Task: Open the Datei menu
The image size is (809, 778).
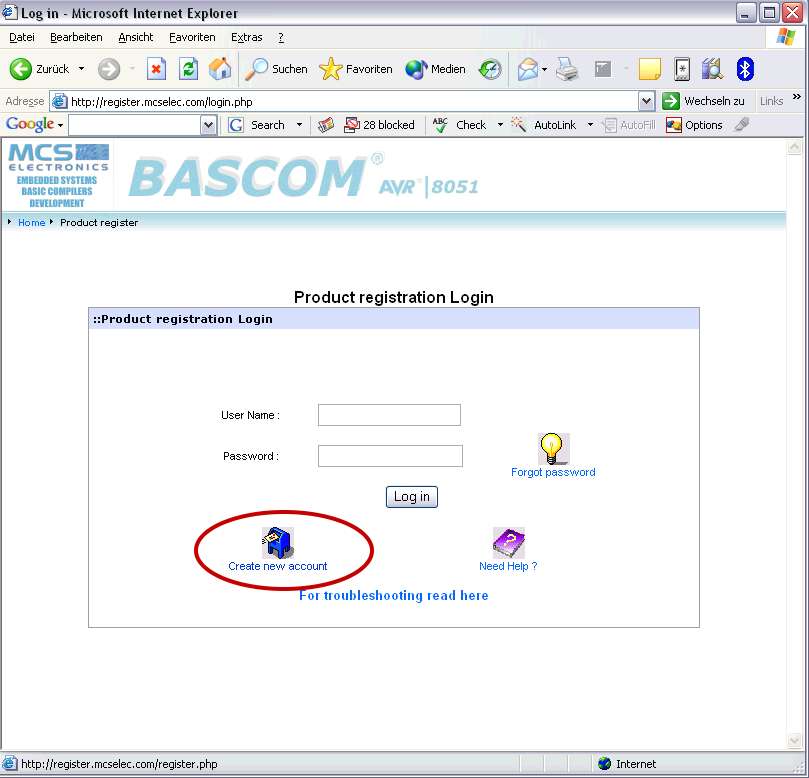Action: 22,37
